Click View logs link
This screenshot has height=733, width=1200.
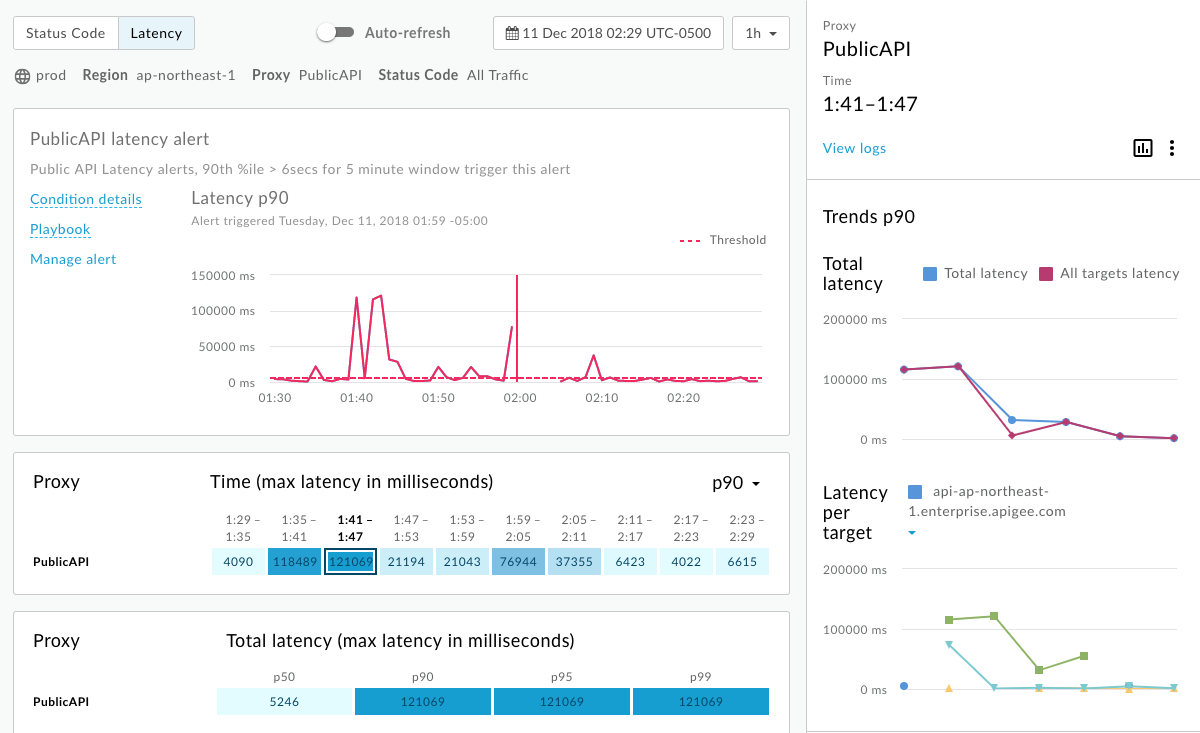pyautogui.click(x=854, y=148)
